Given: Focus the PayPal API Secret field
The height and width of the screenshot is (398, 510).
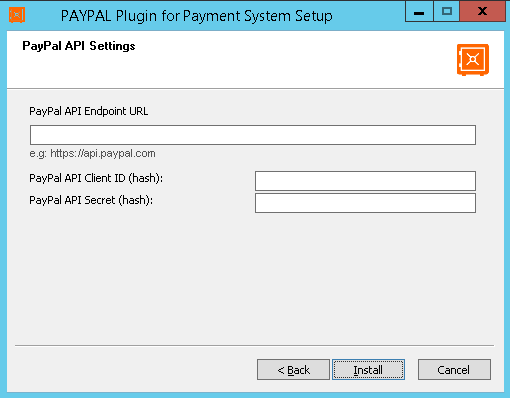Looking at the screenshot, I should pyautogui.click(x=365, y=203).
